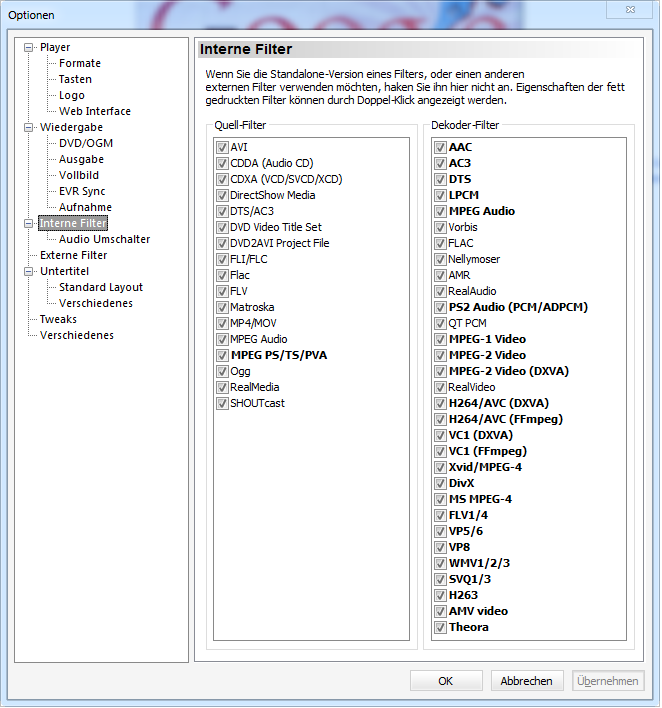Uncheck MPEG PS/TS/PVA source filter
This screenshot has width=662, height=708.
click(x=222, y=355)
